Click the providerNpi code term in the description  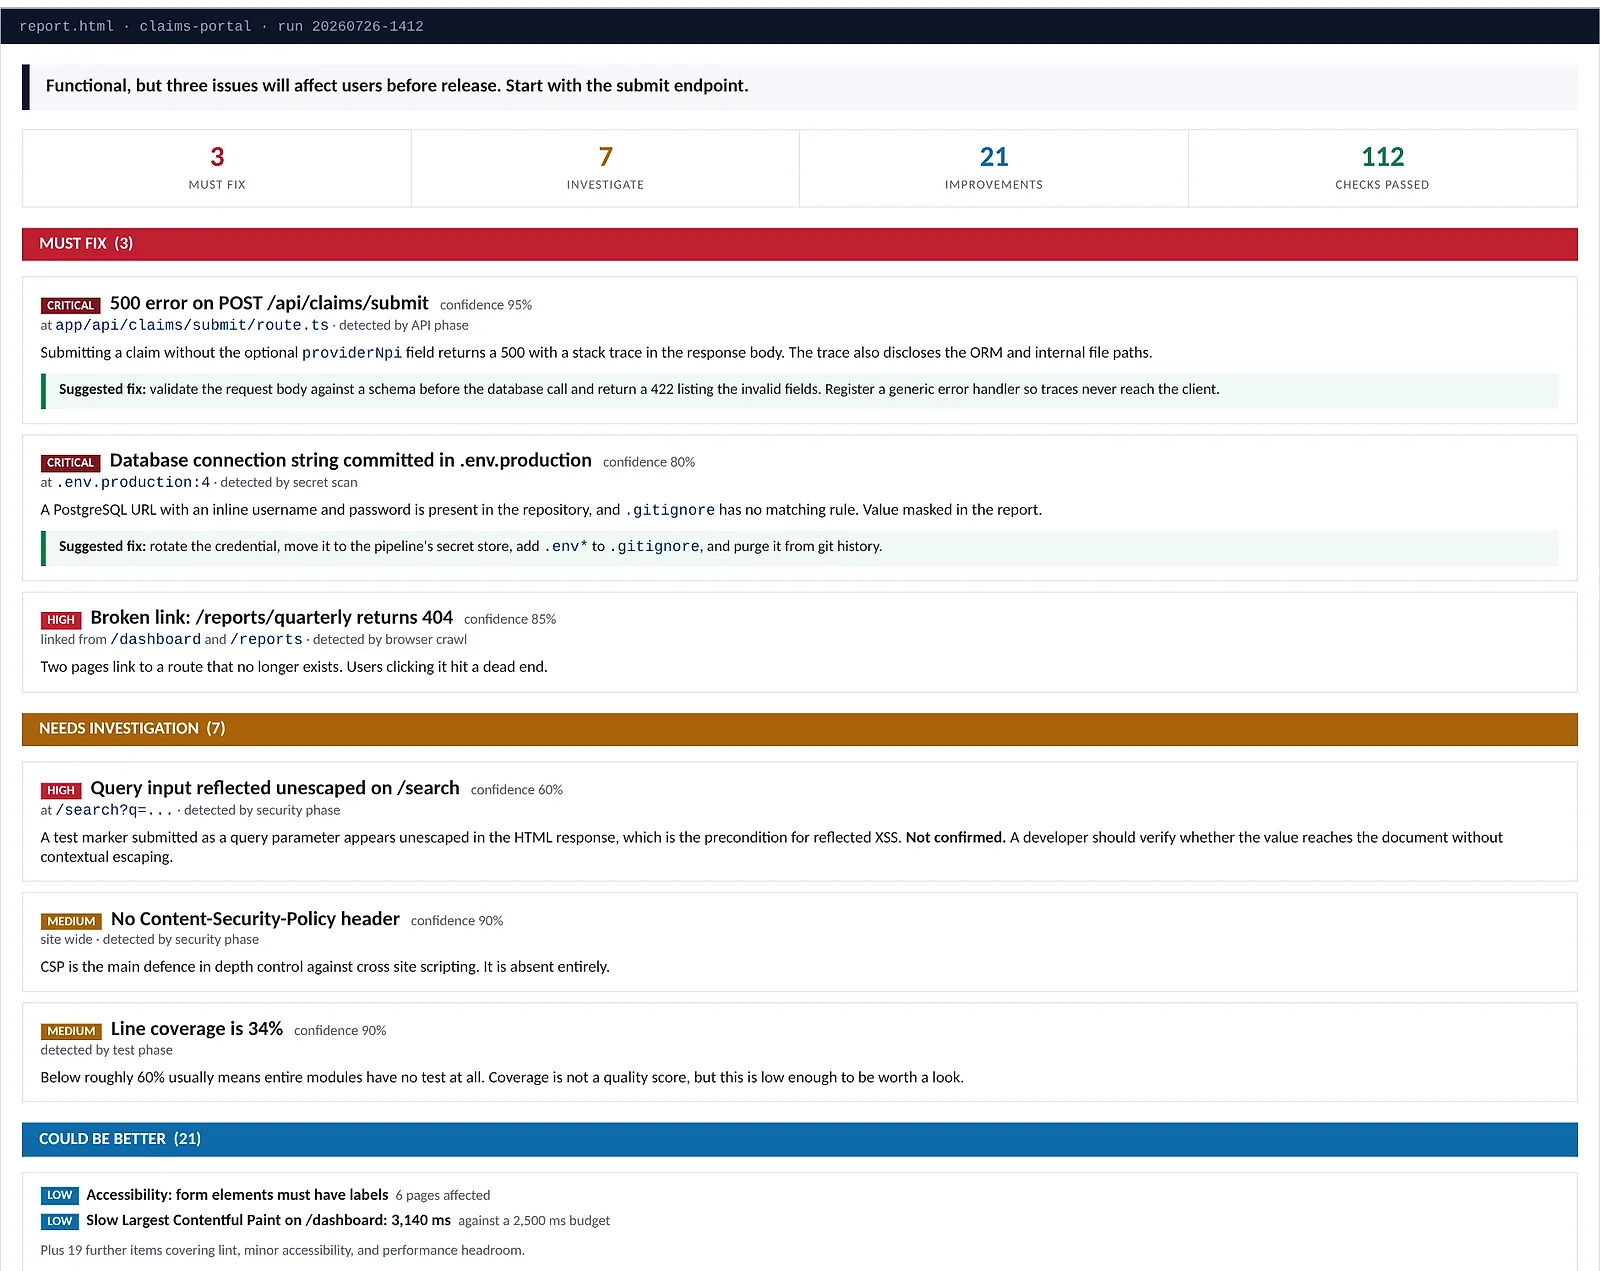point(352,353)
